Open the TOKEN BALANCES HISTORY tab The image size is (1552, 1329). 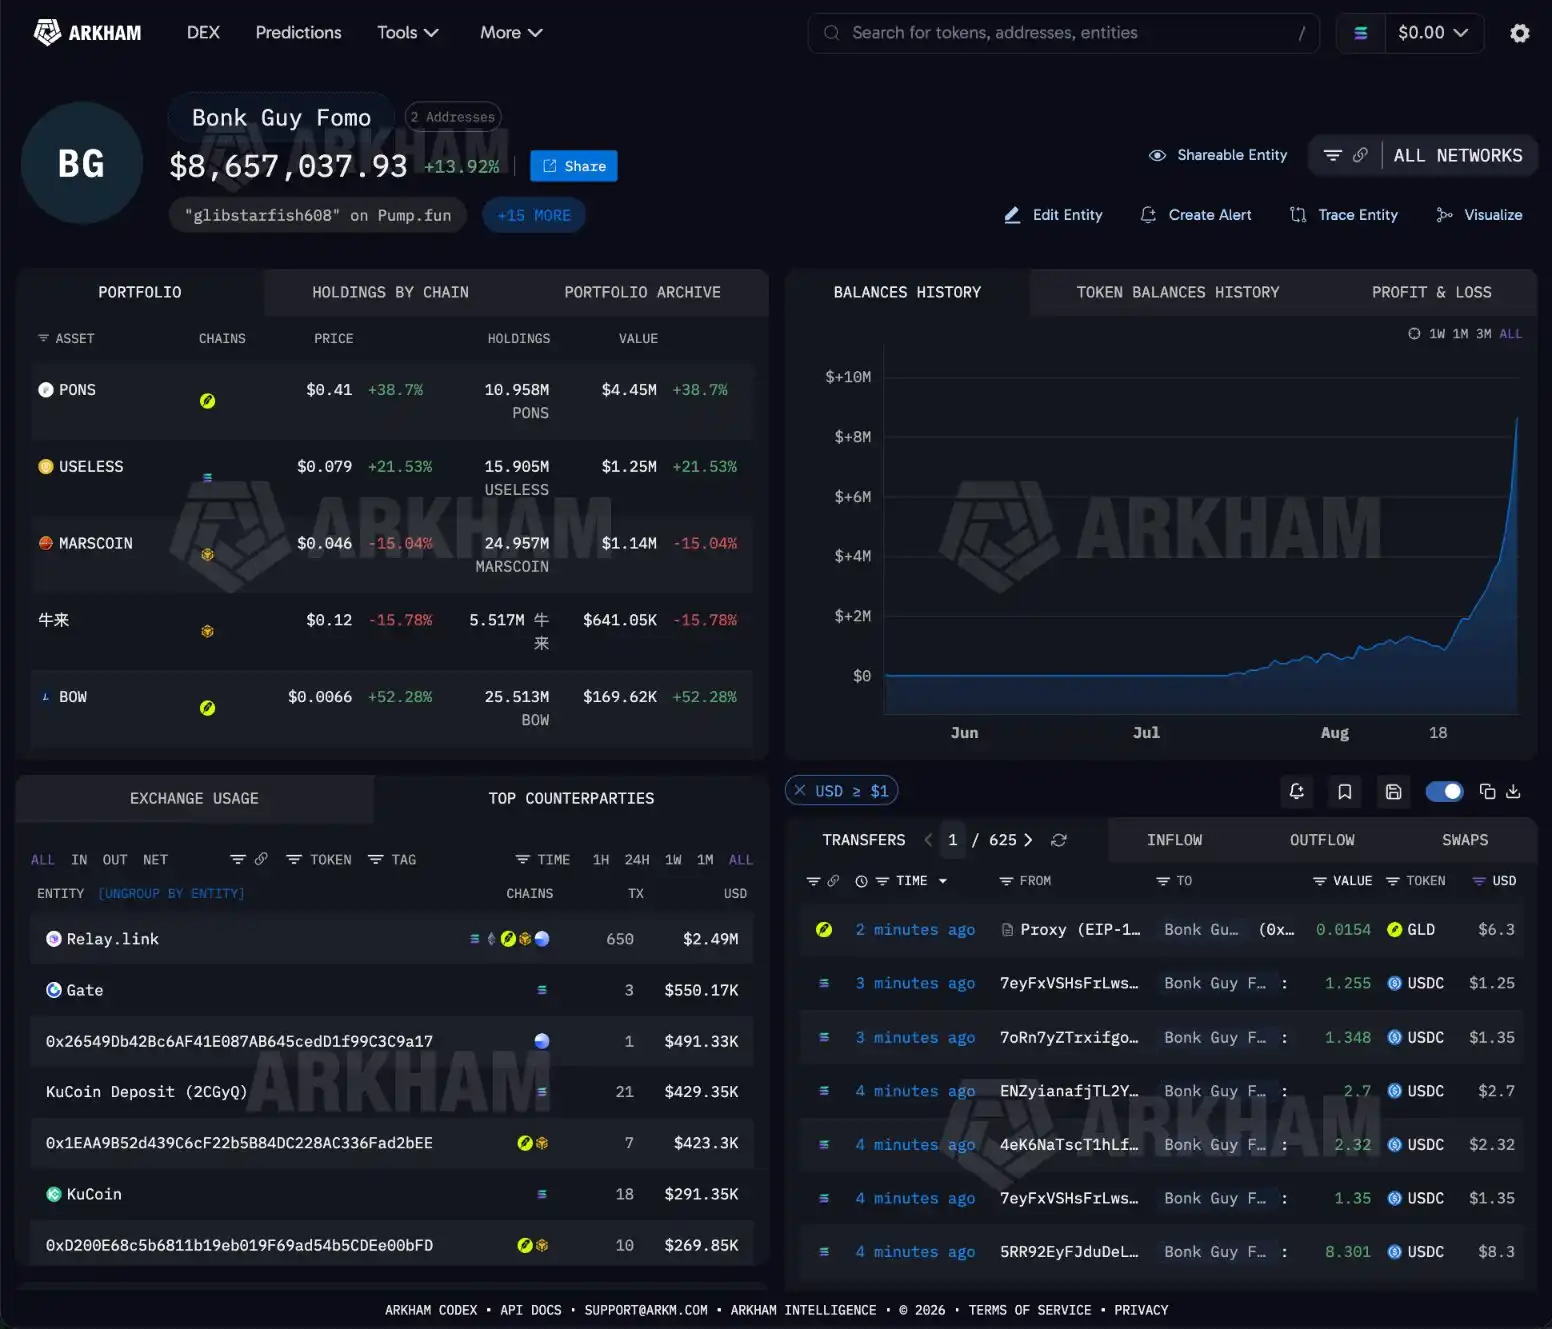click(1178, 293)
